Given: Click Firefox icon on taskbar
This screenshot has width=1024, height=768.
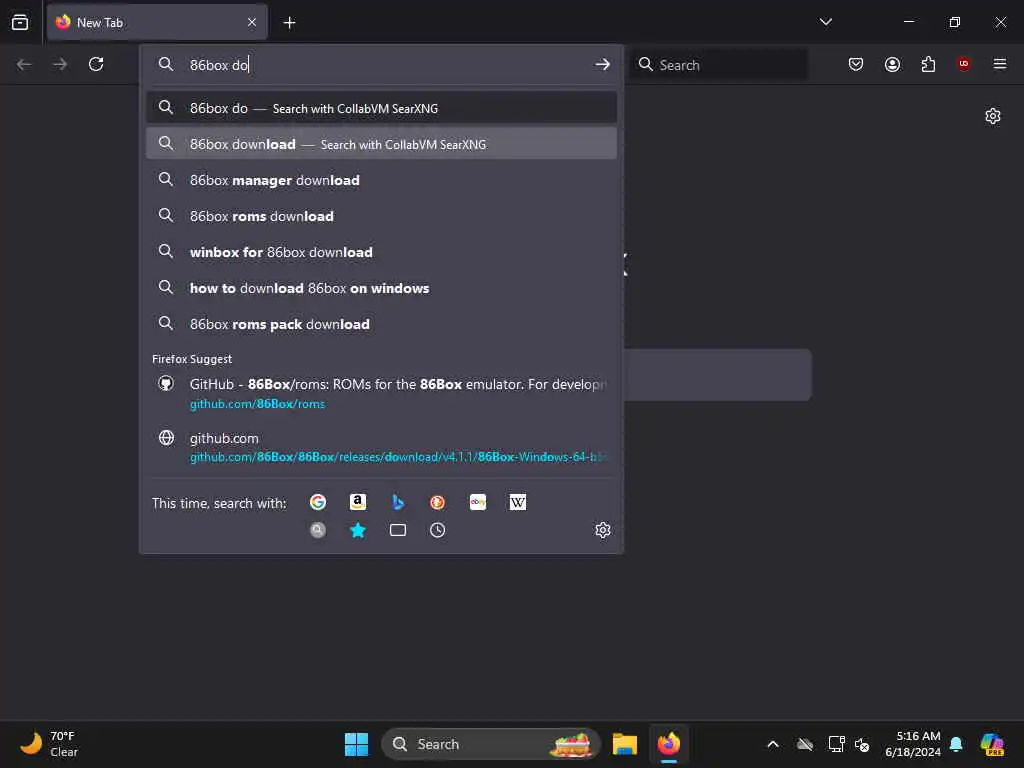Looking at the screenshot, I should 668,744.
